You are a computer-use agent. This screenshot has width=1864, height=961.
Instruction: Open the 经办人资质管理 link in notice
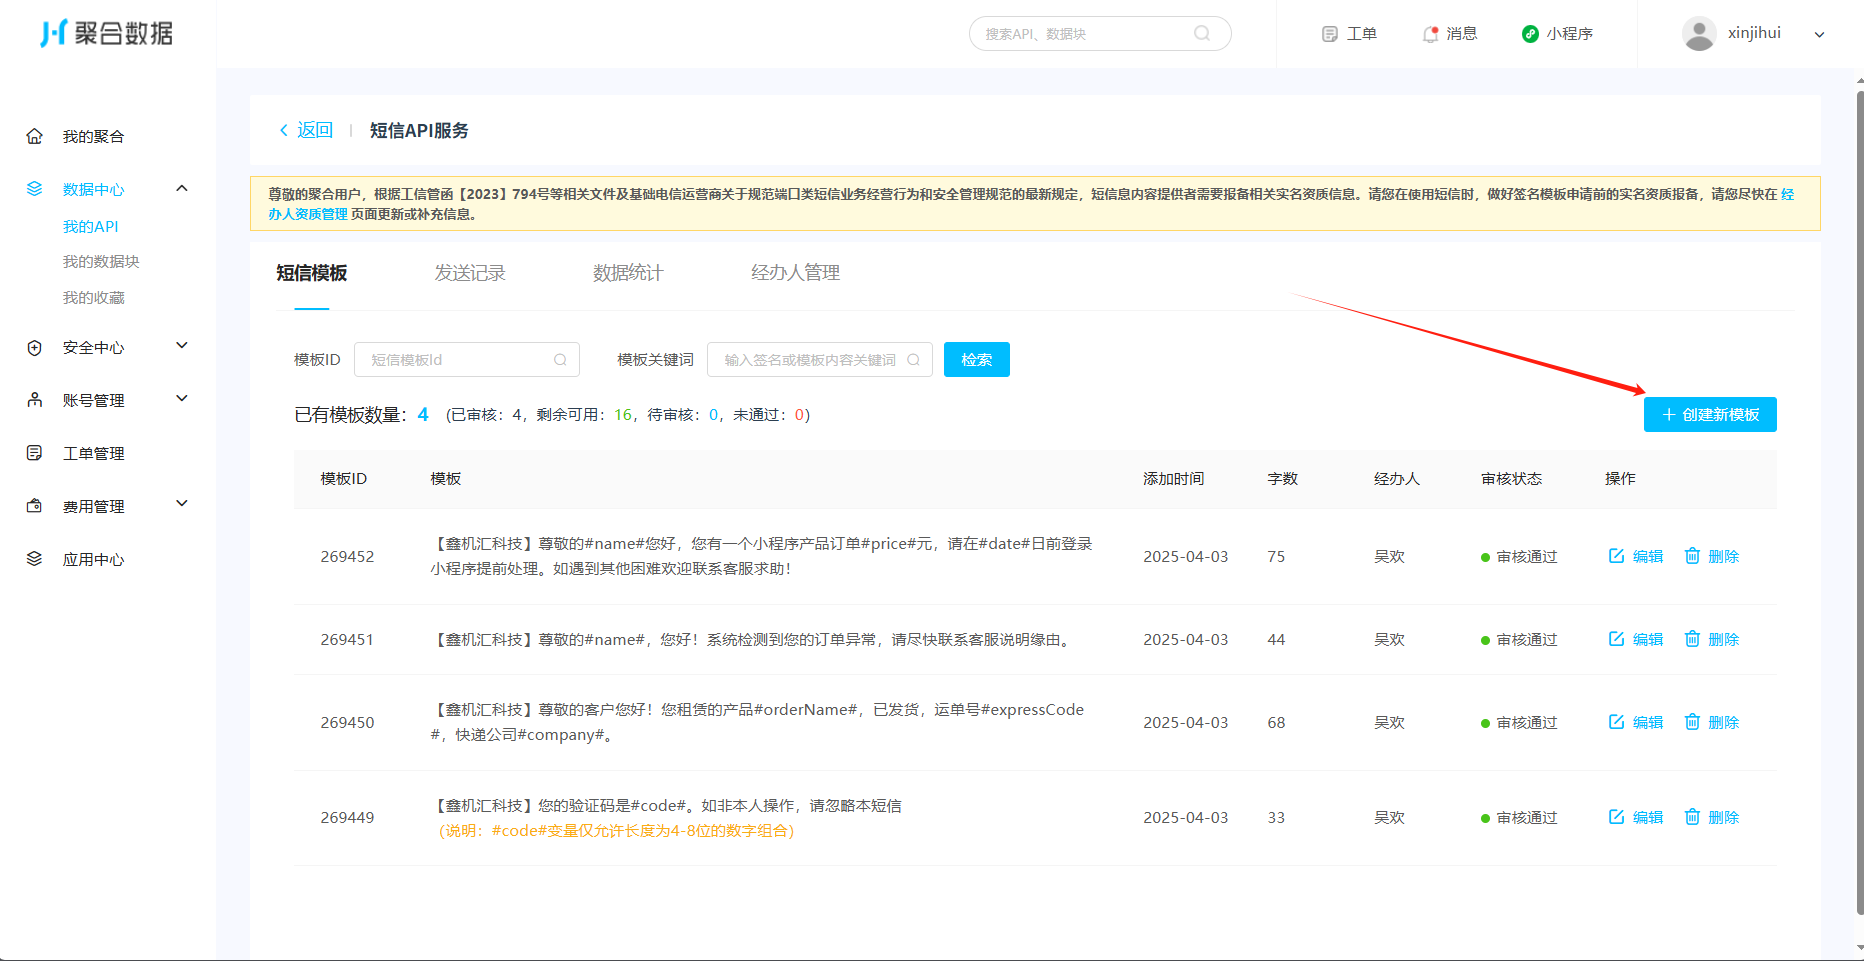[308, 214]
